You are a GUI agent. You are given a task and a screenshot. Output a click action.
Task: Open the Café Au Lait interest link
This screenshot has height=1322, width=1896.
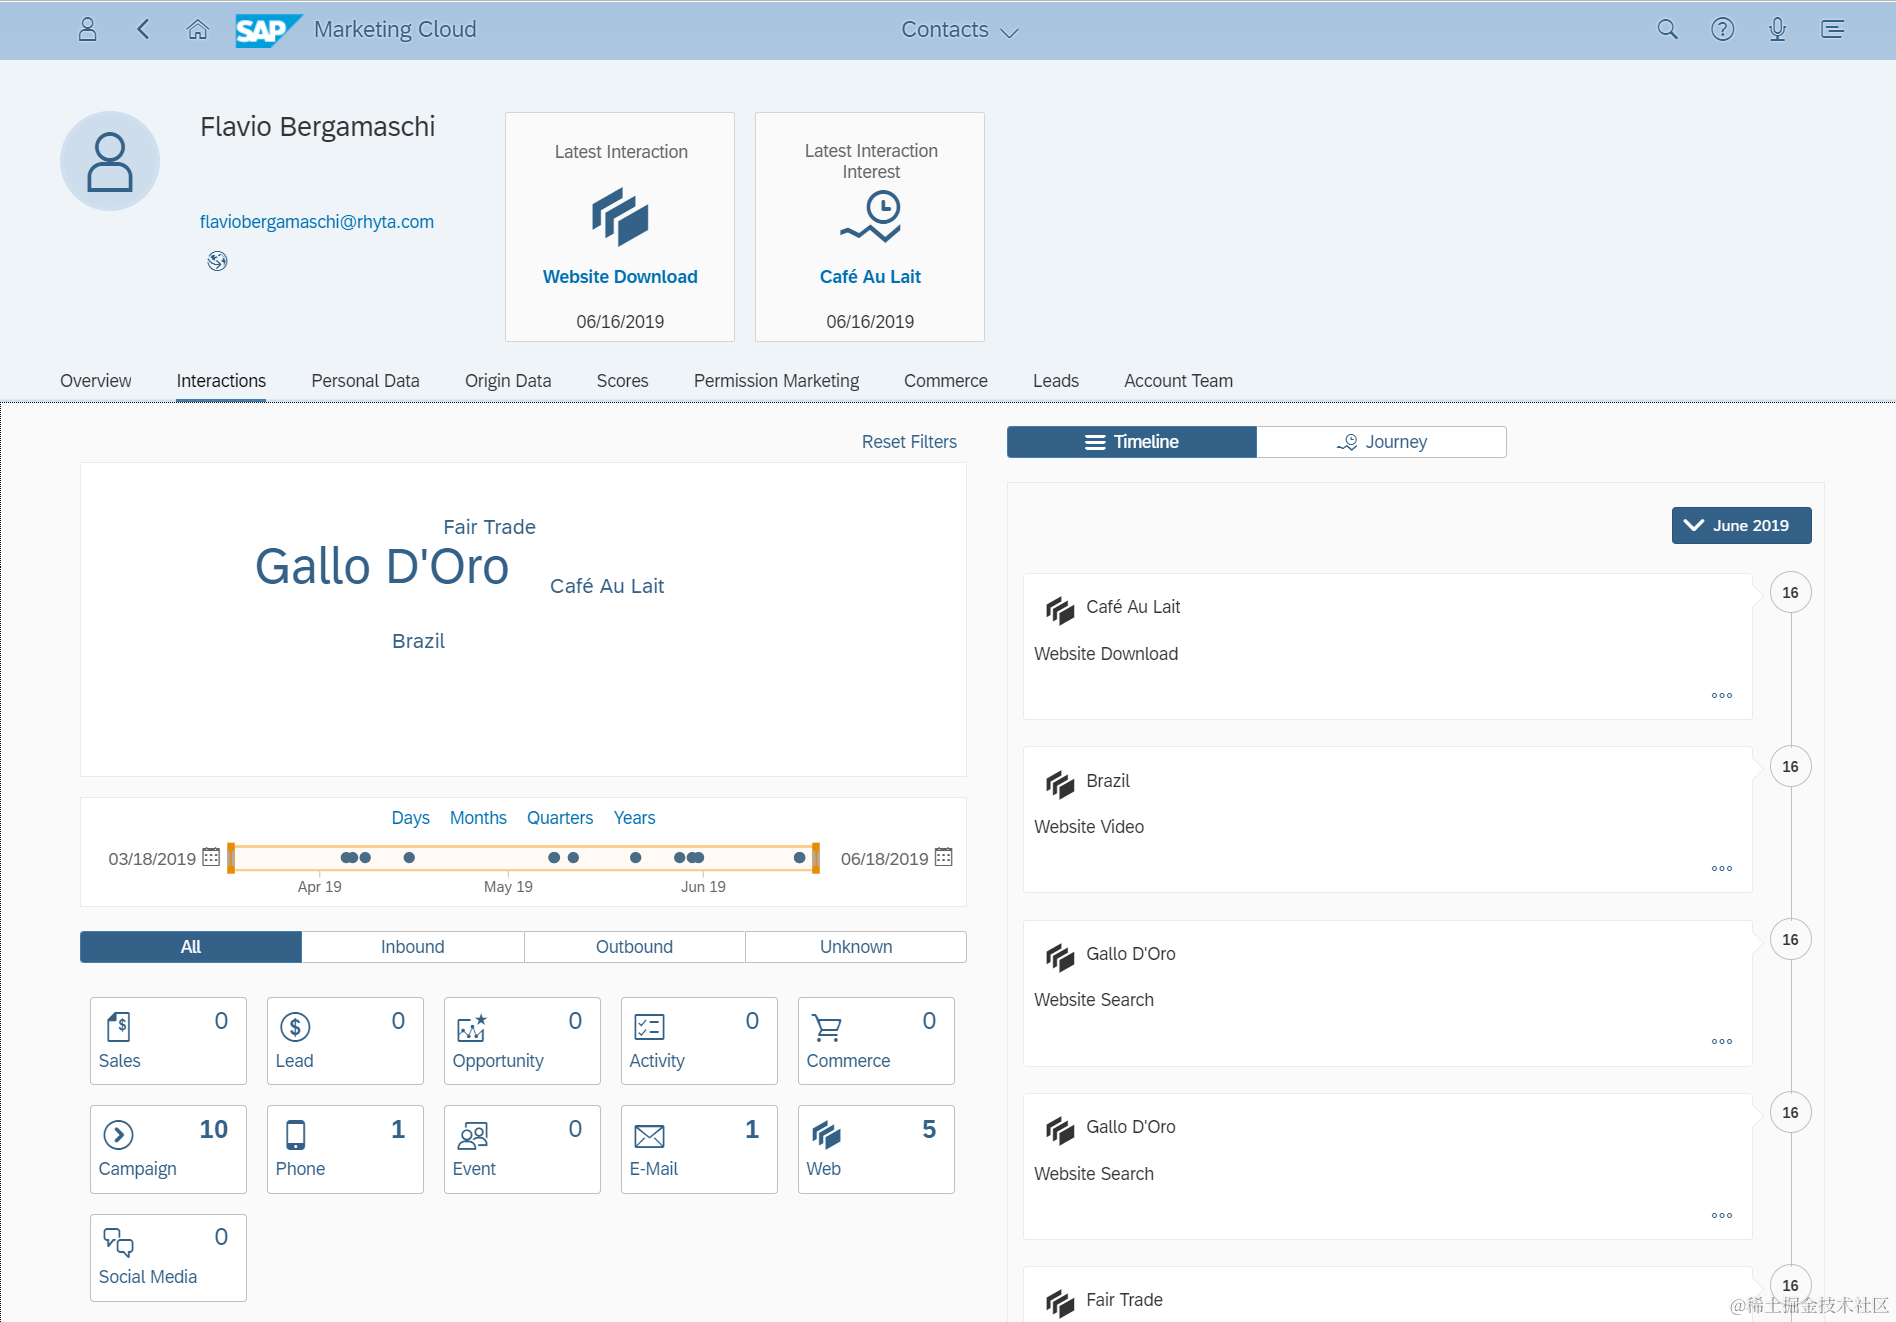coord(870,277)
